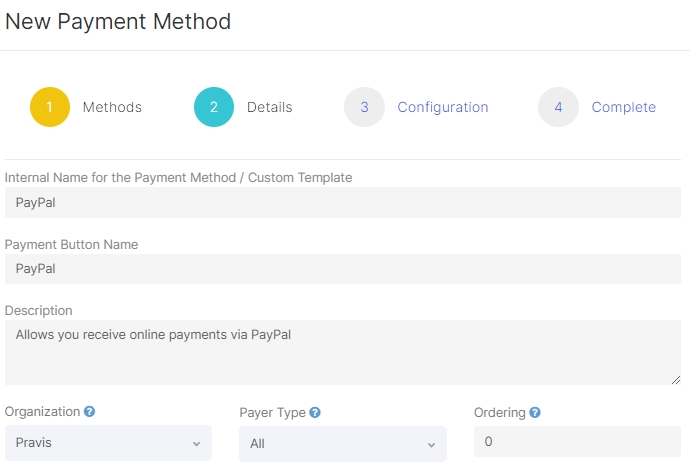Click inside the Description text area

[x=343, y=353]
